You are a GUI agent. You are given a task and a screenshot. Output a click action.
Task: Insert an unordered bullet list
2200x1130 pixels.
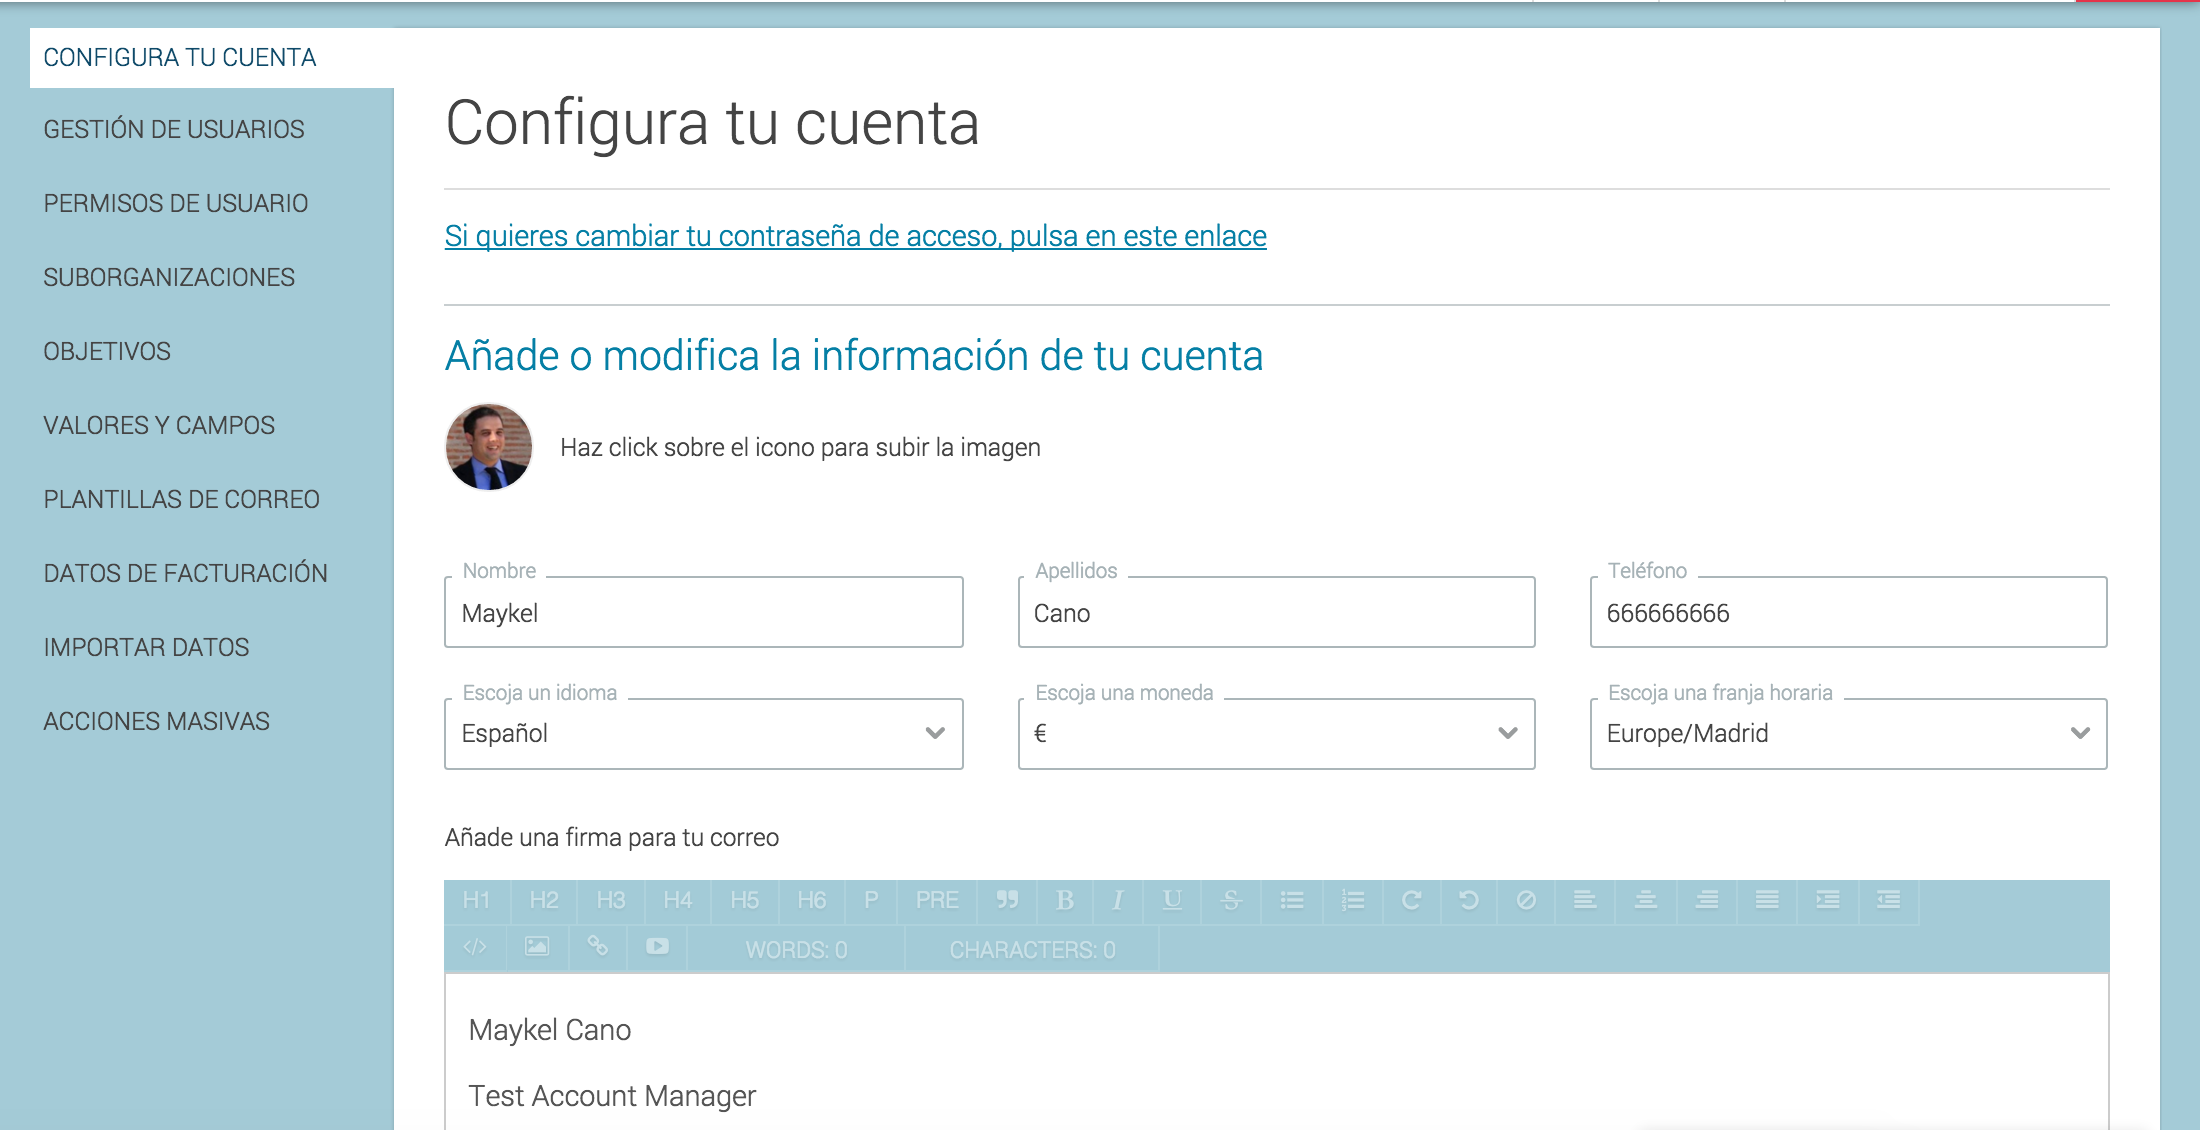1292,901
